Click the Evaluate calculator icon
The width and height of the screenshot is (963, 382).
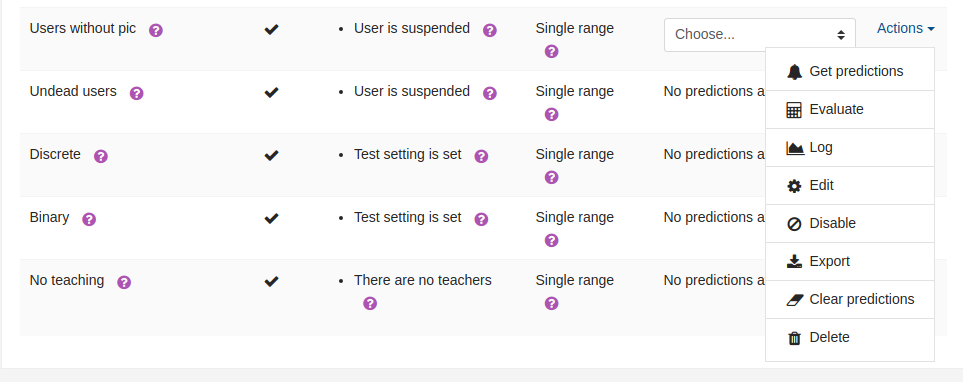(794, 110)
